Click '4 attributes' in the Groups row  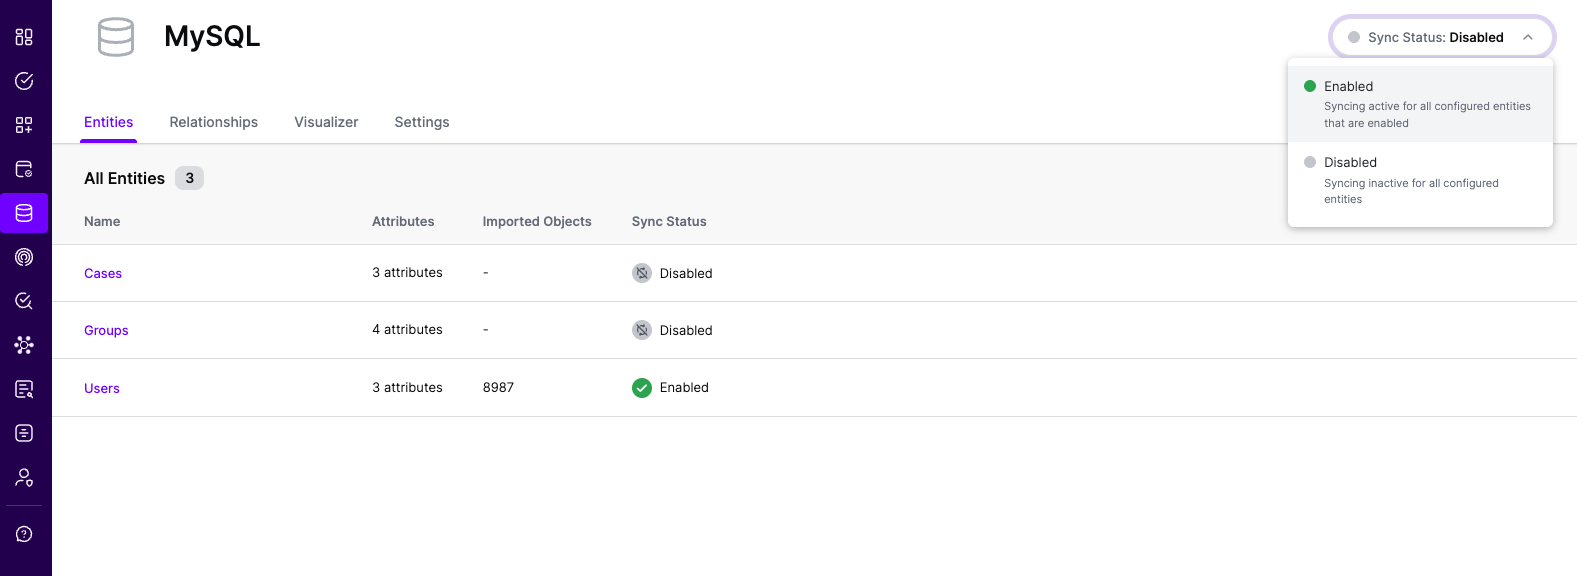[407, 329]
